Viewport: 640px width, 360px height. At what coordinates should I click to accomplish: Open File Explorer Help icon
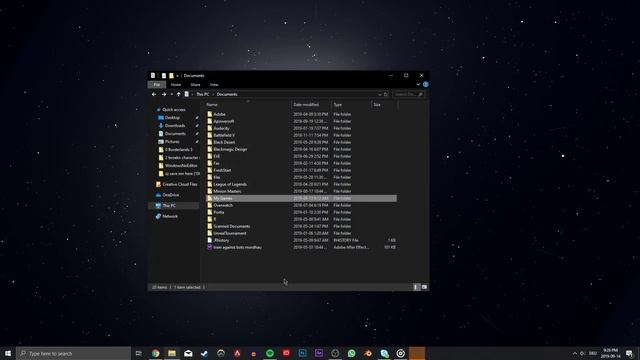pyautogui.click(x=425, y=84)
